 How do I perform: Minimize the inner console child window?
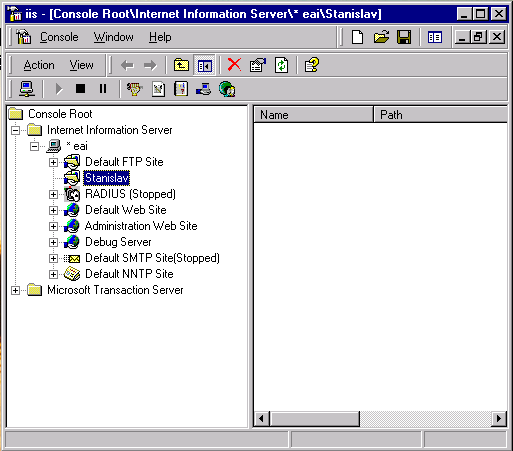coord(462,37)
